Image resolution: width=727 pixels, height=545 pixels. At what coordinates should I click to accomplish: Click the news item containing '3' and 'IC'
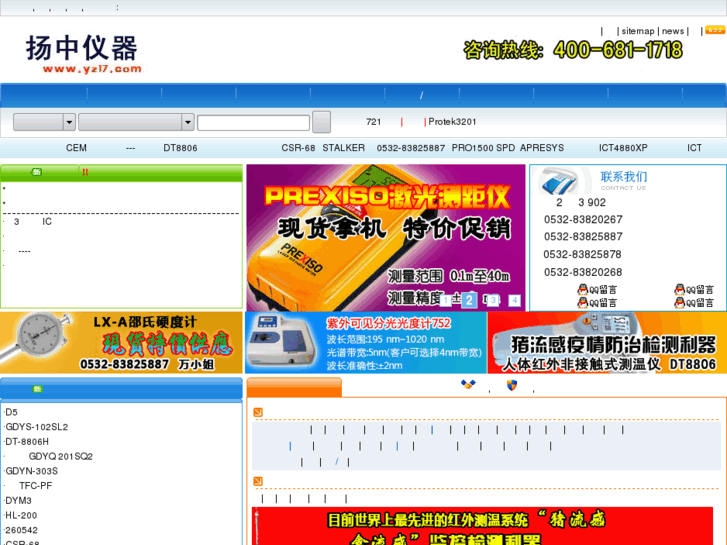[x=32, y=222]
